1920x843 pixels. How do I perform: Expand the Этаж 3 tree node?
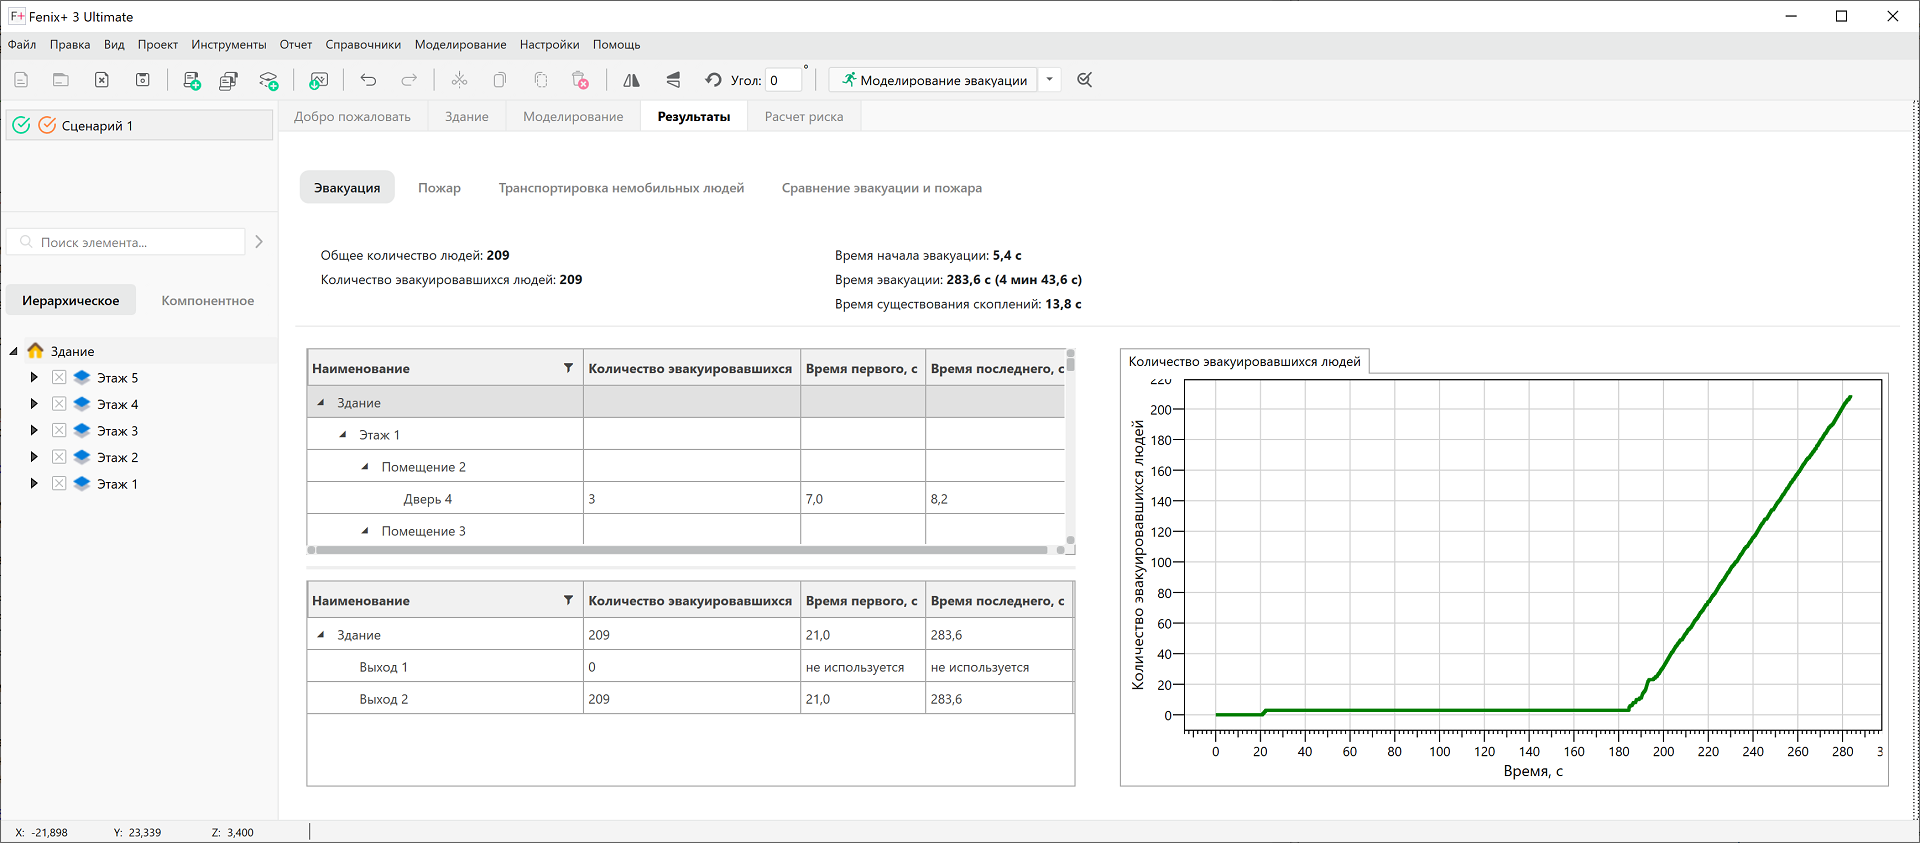click(x=34, y=430)
